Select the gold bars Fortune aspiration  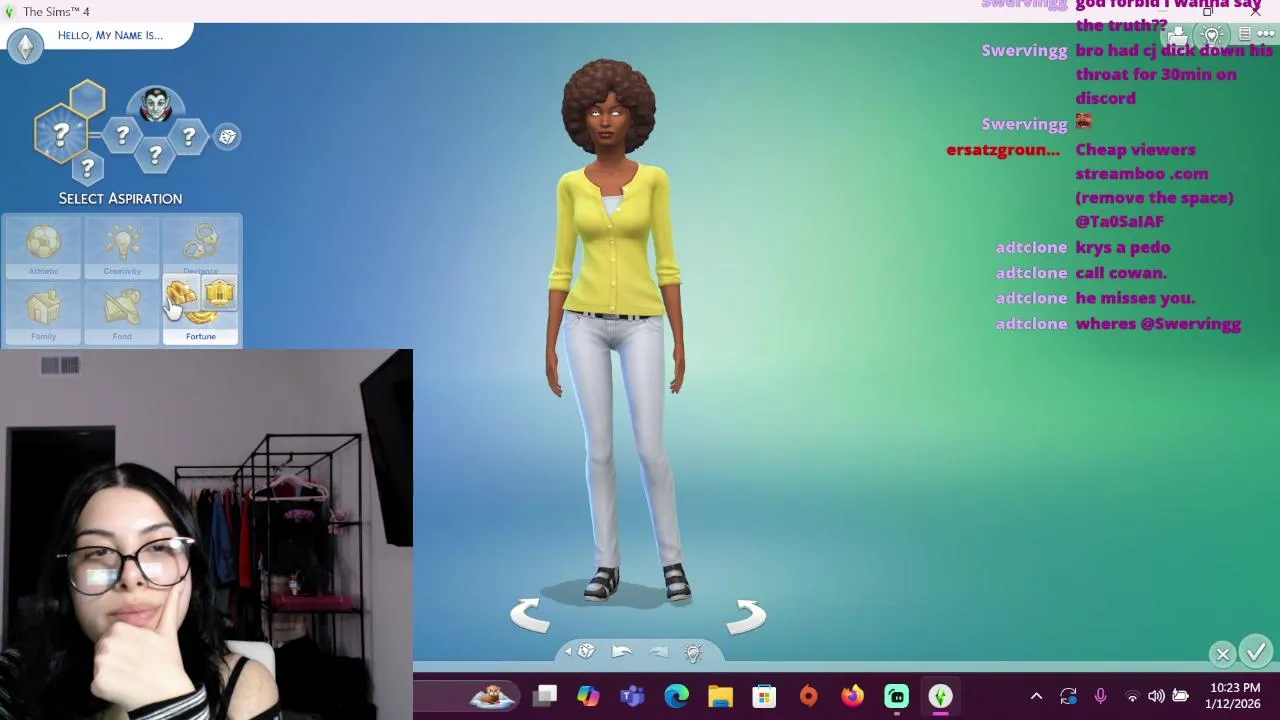coord(182,293)
